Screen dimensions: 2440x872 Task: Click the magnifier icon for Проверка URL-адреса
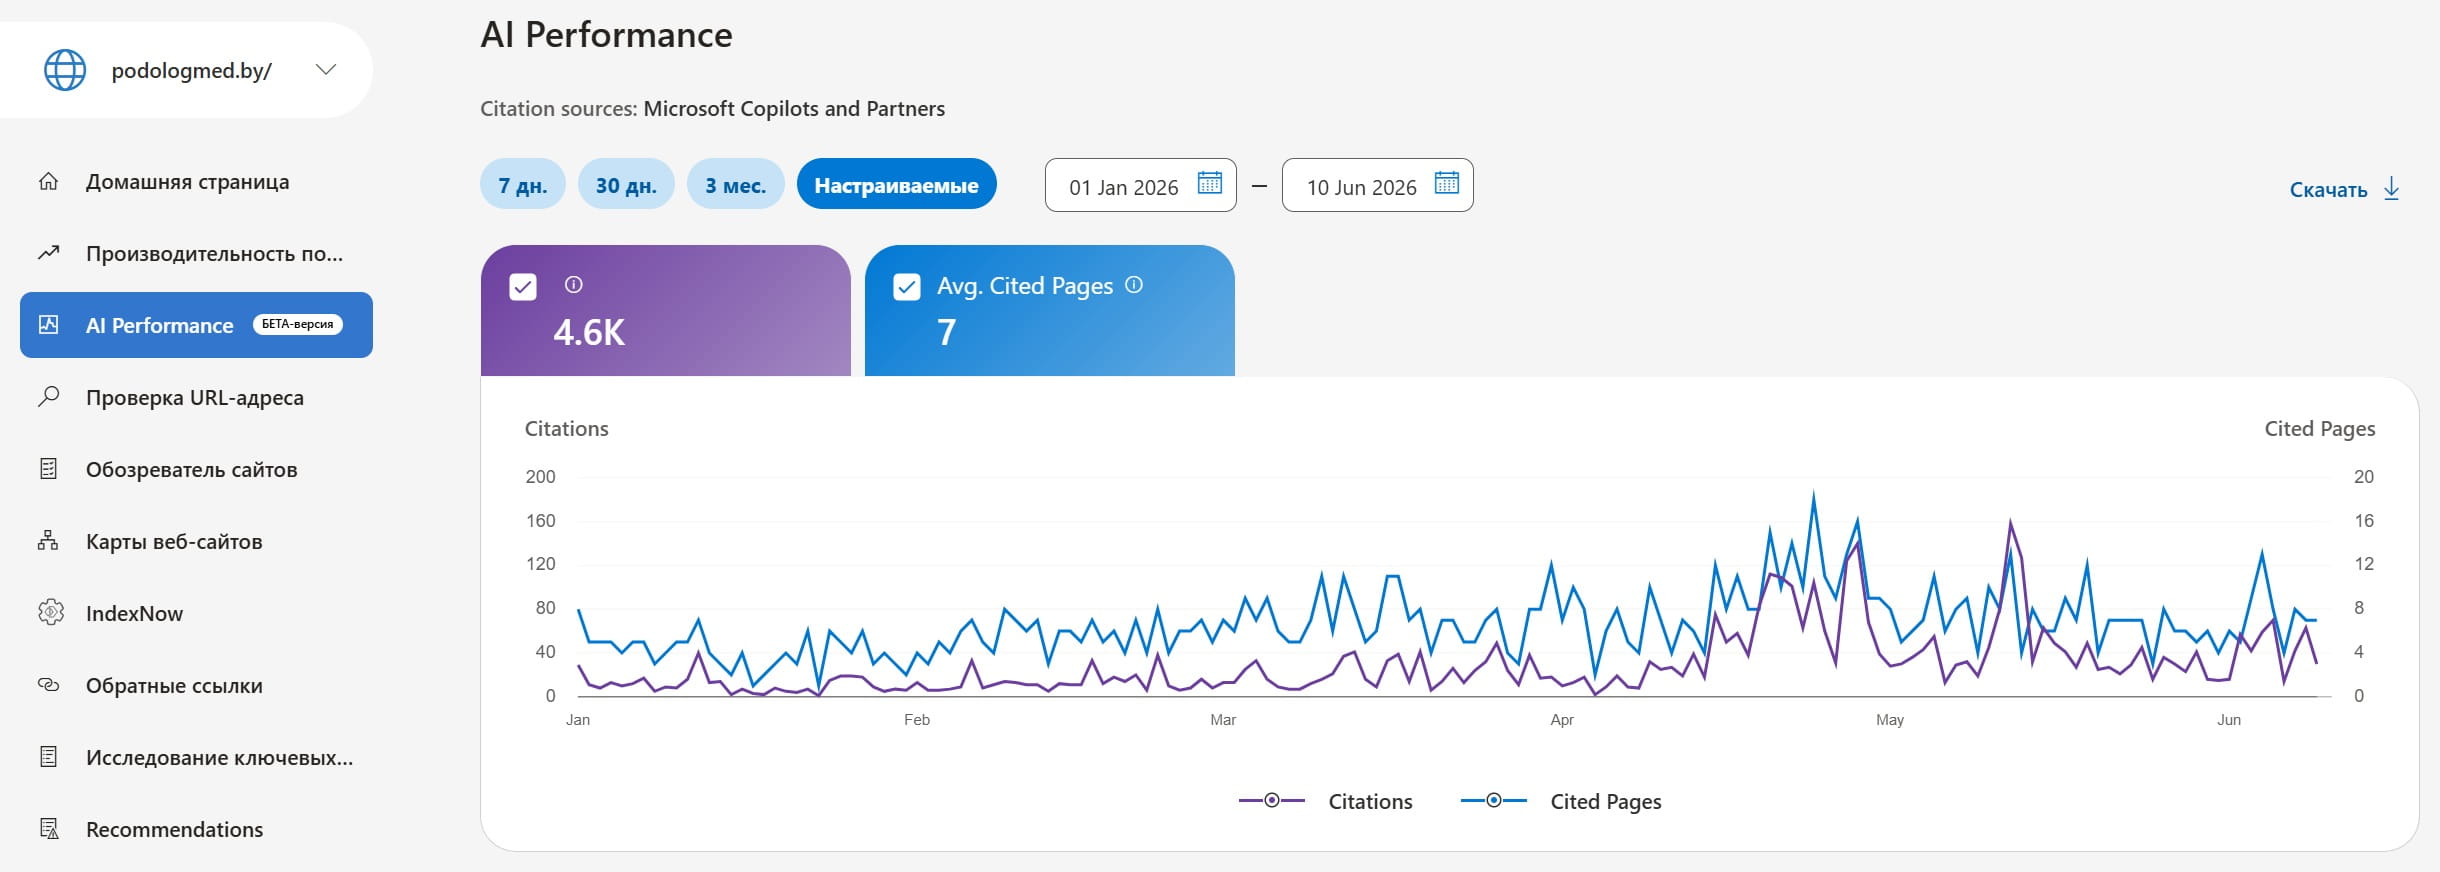point(48,396)
